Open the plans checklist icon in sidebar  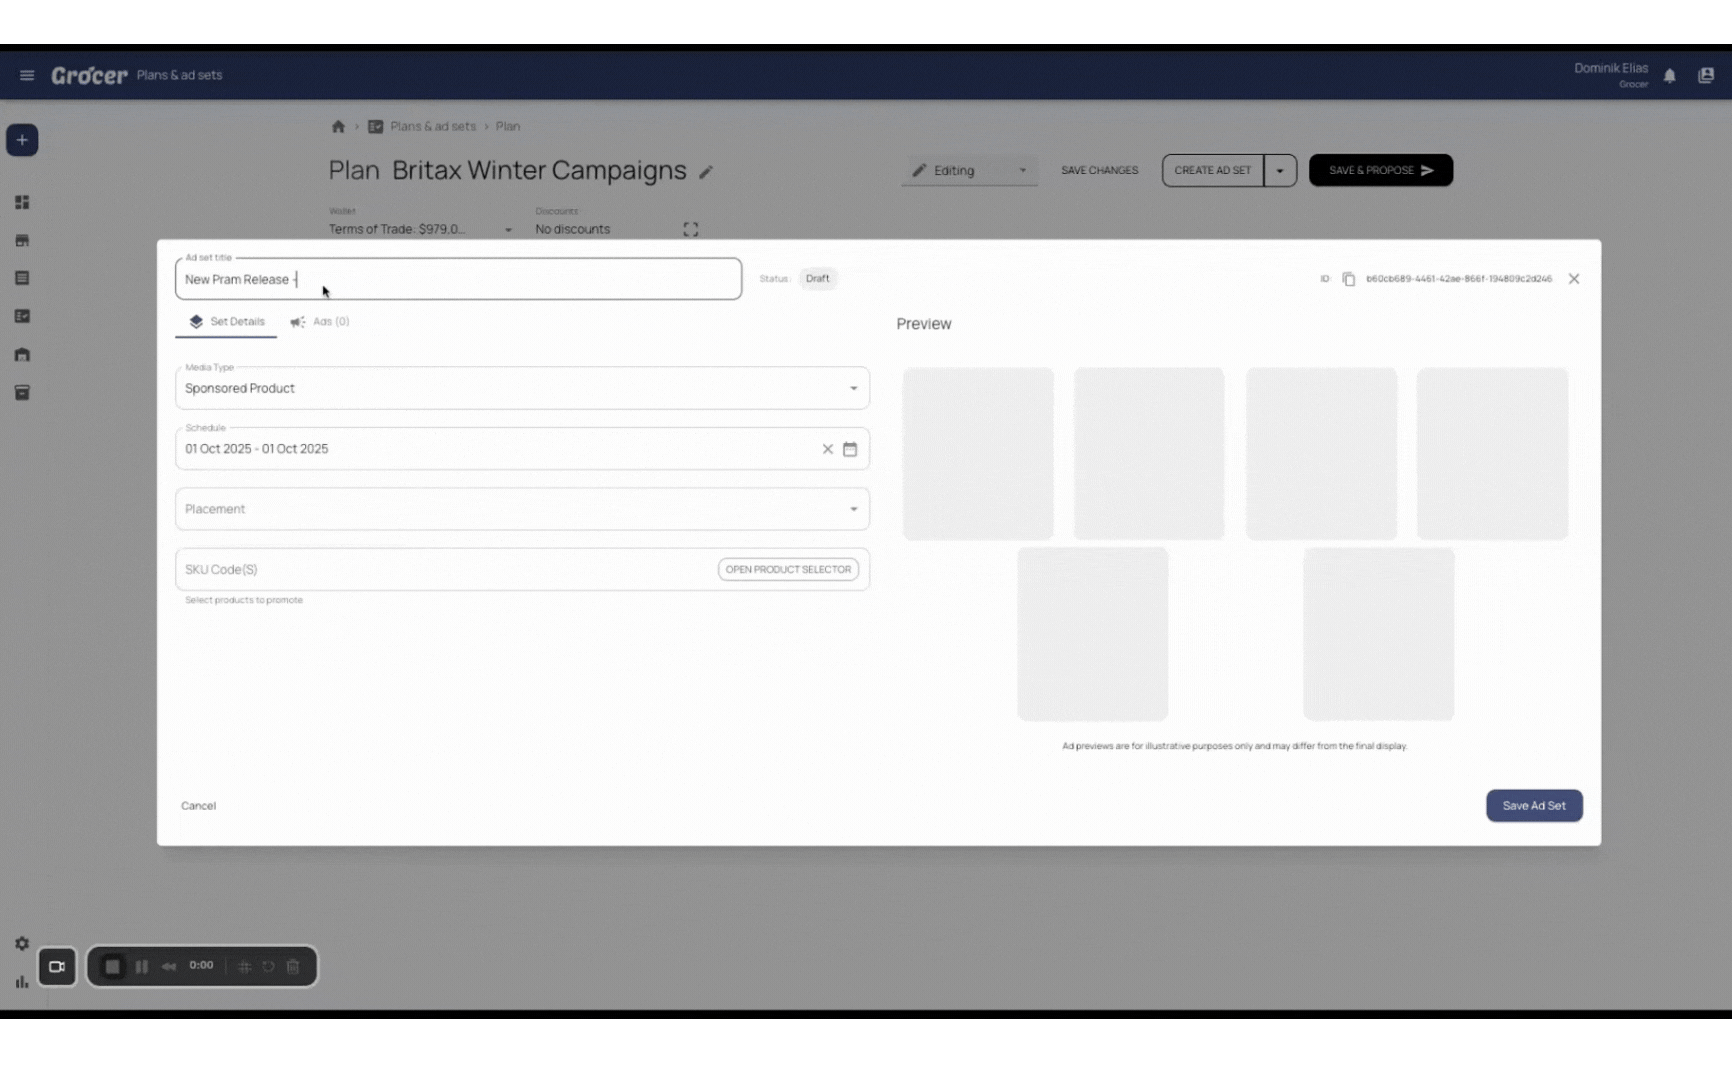point(22,316)
